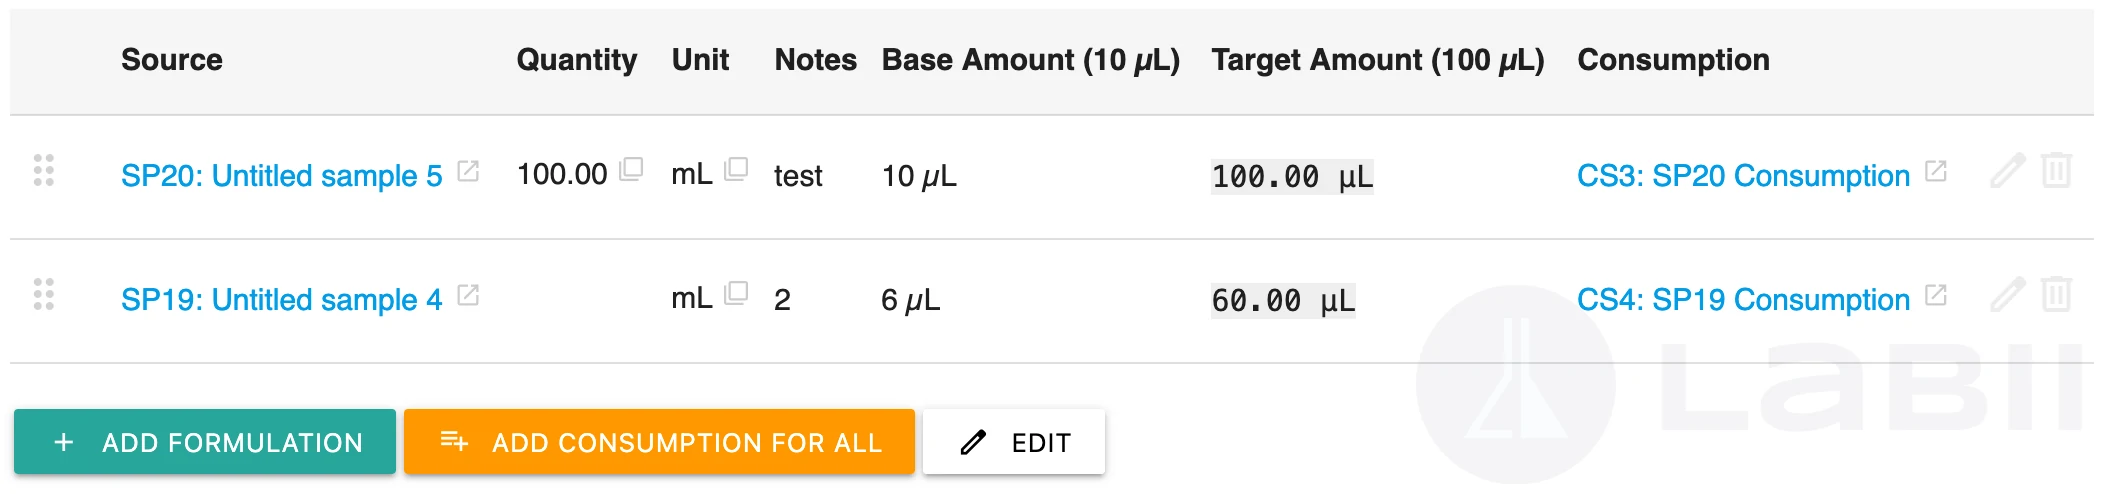Viewport: 2104px width, 494px height.
Task: Edit the SP19 formulation row with pencil
Action: pos(2007,295)
